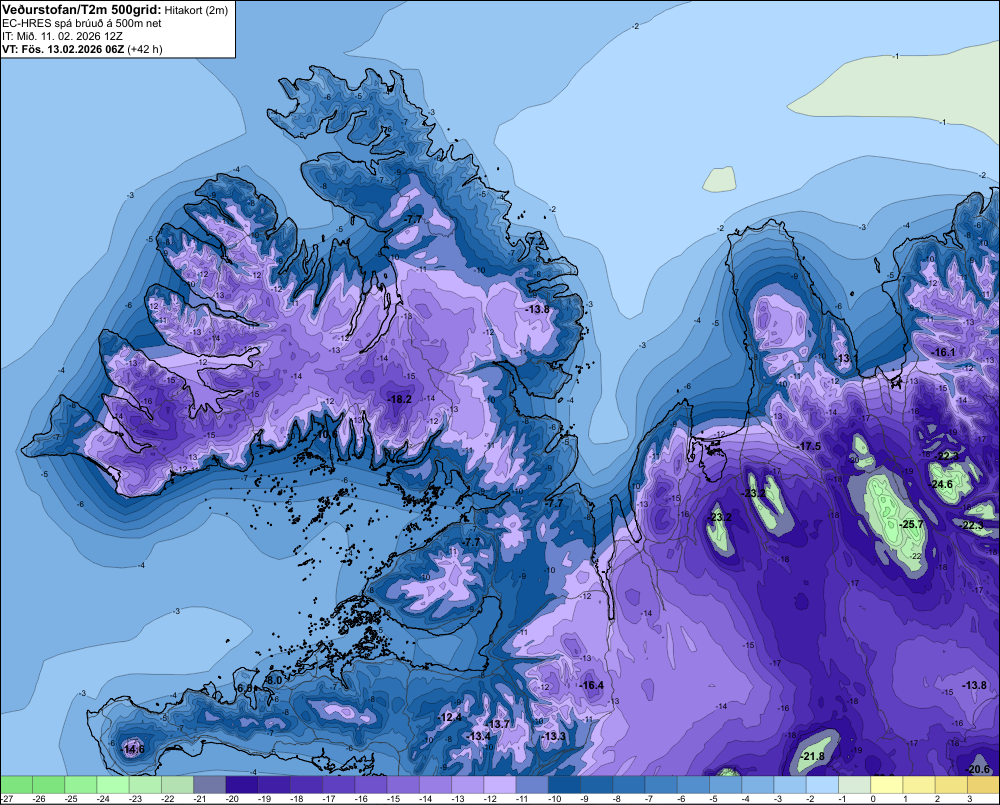Click the 0 label on the legend scale
This screenshot has width=1000, height=805.
(x=873, y=799)
